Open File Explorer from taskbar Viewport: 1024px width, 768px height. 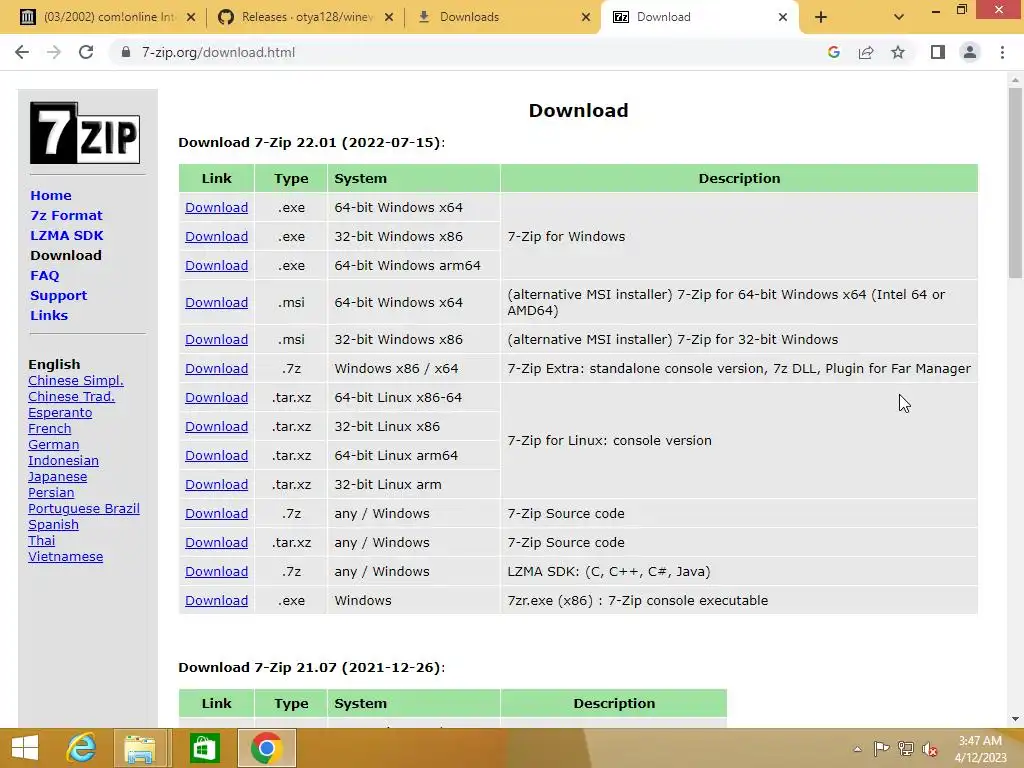point(140,748)
